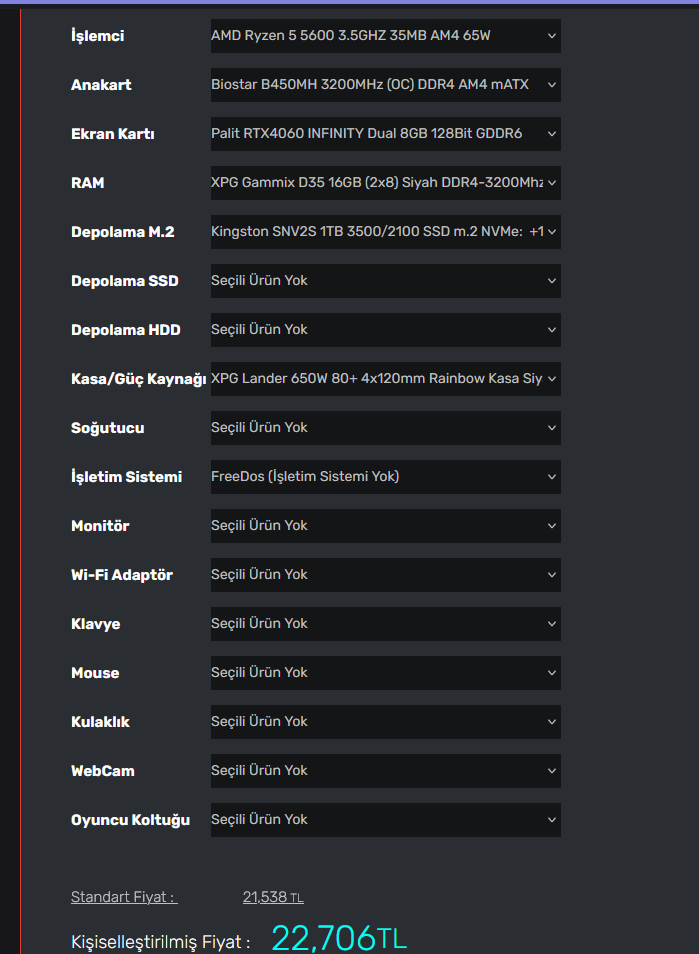Click the Standart Fiyat underlined label
This screenshot has width=699, height=954.
[x=124, y=897]
